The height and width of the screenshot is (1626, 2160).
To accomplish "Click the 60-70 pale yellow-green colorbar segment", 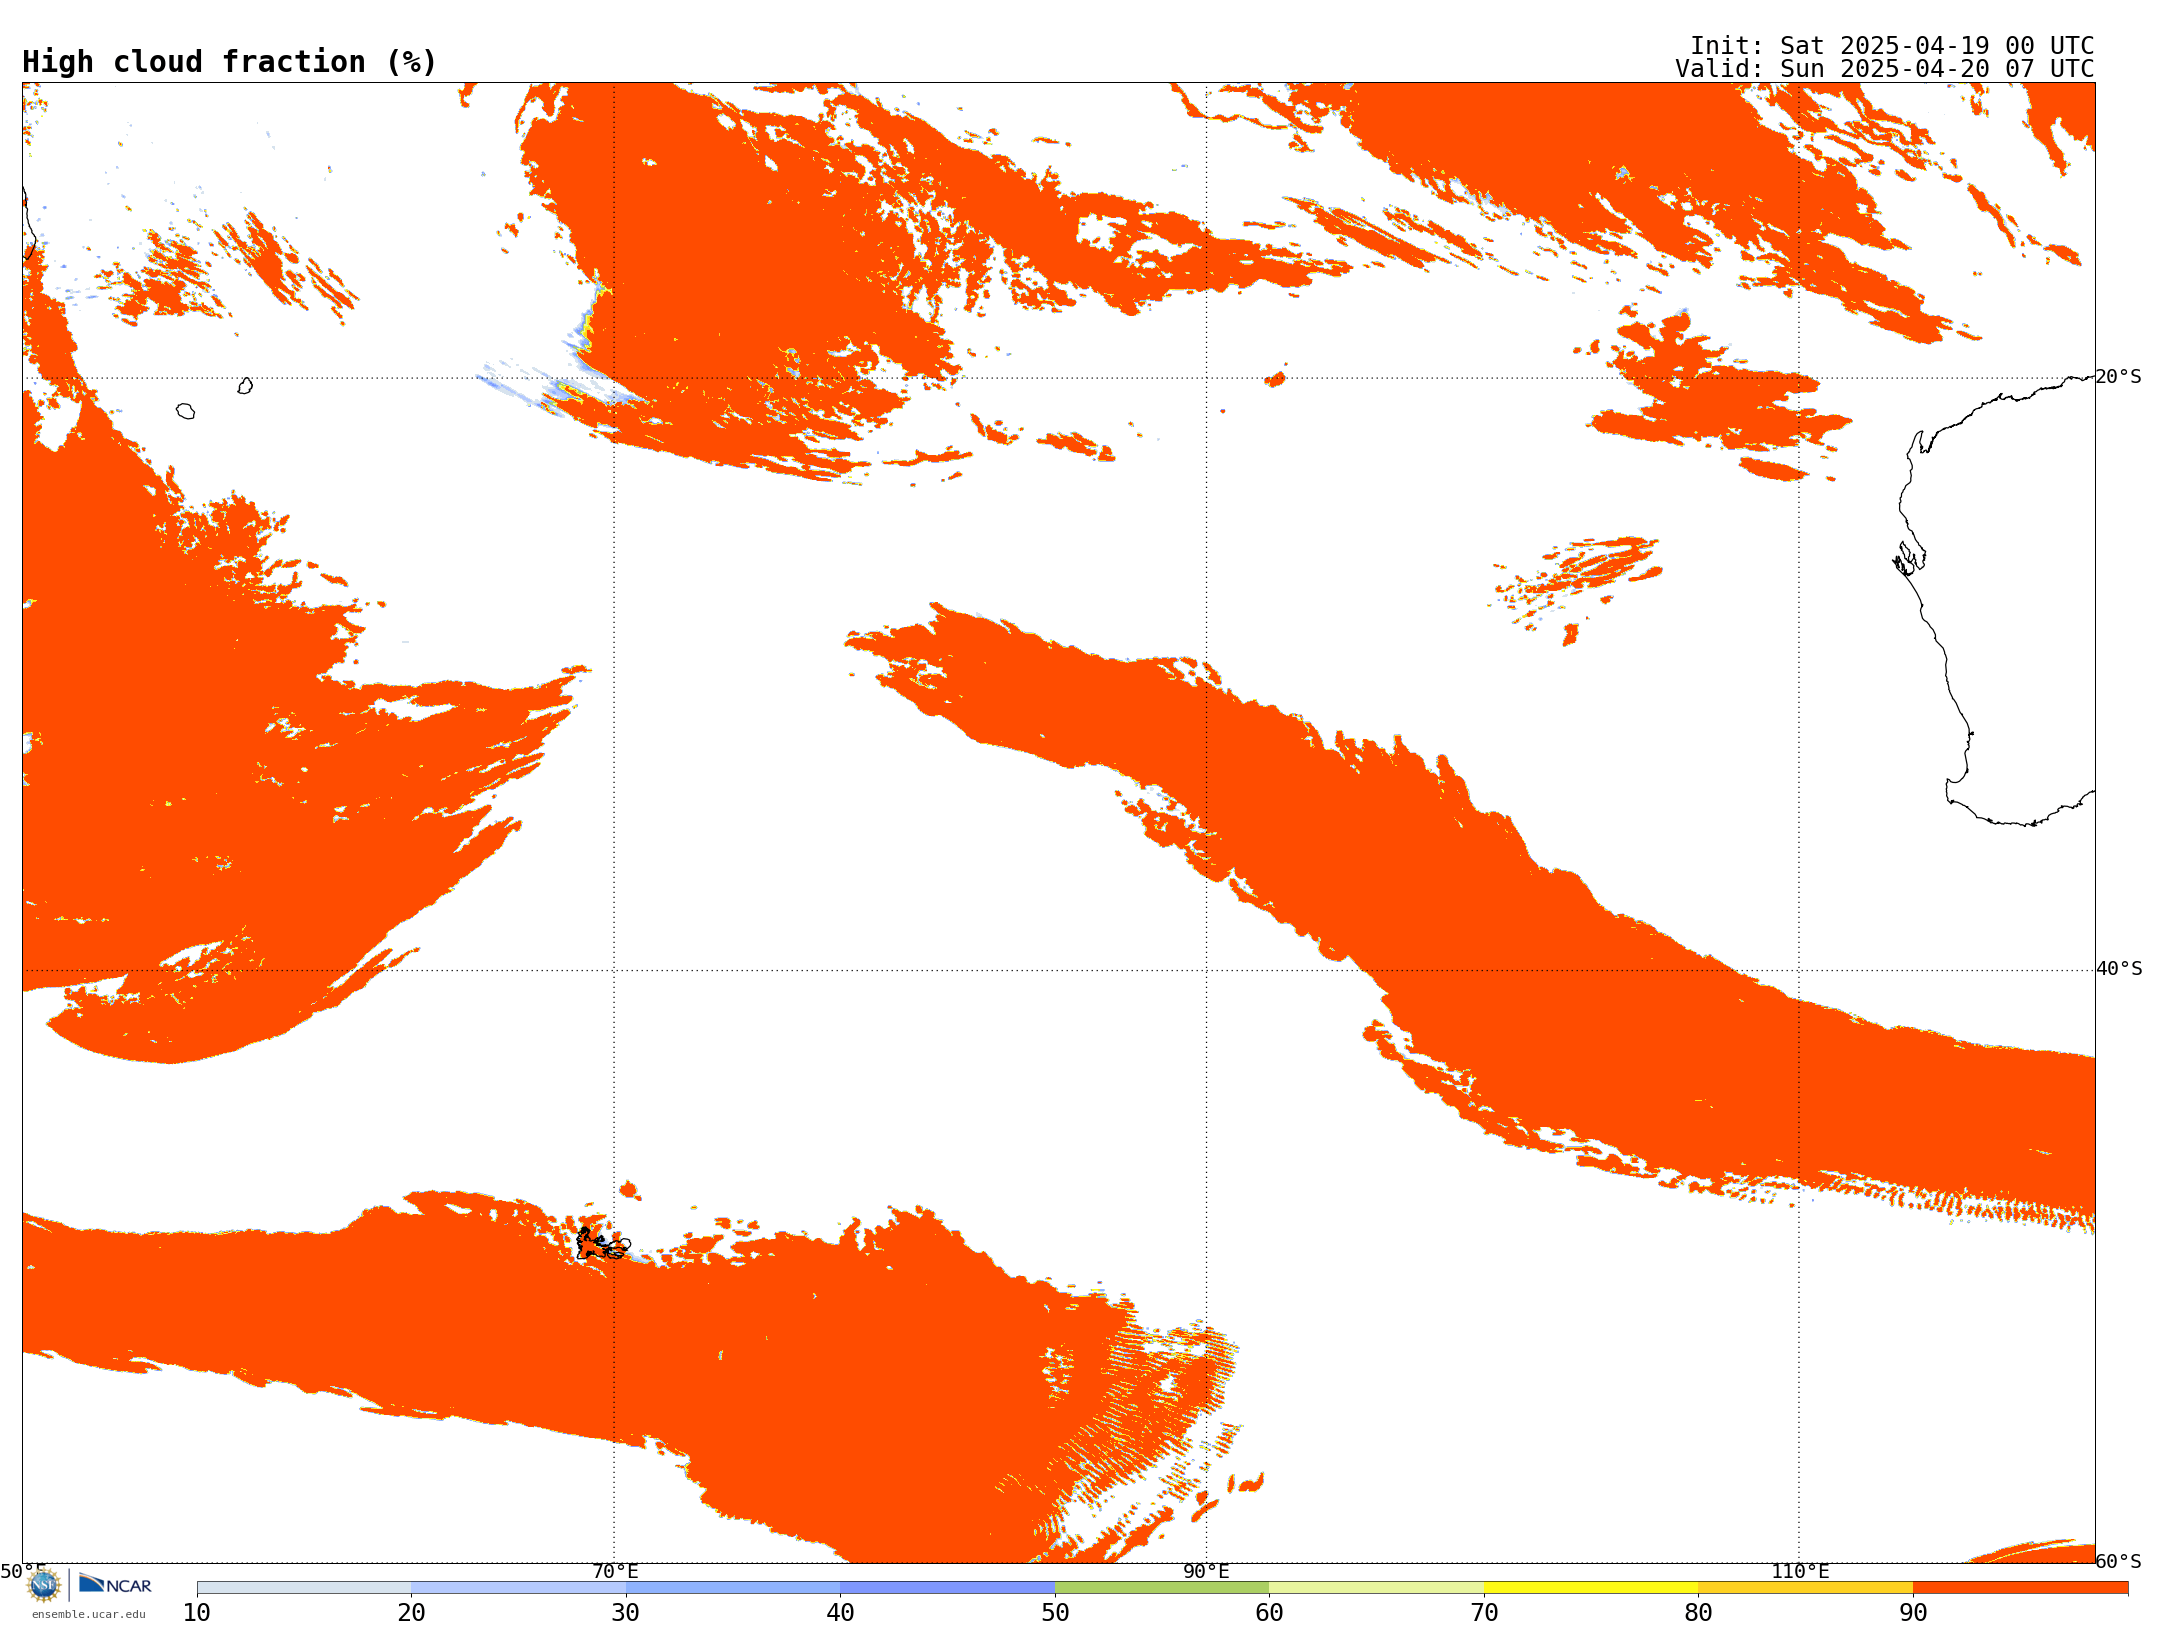I will tap(1377, 1587).
